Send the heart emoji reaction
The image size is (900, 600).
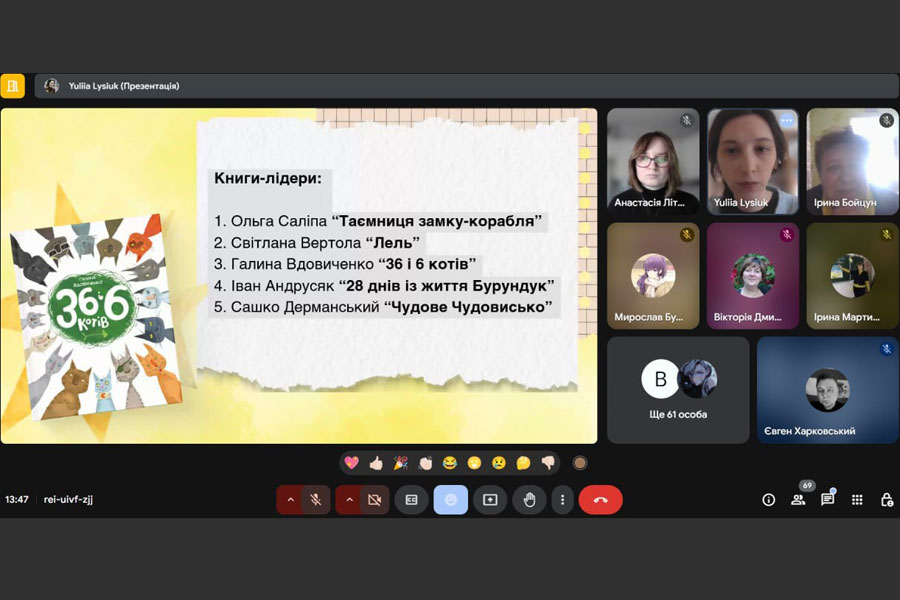pos(351,463)
